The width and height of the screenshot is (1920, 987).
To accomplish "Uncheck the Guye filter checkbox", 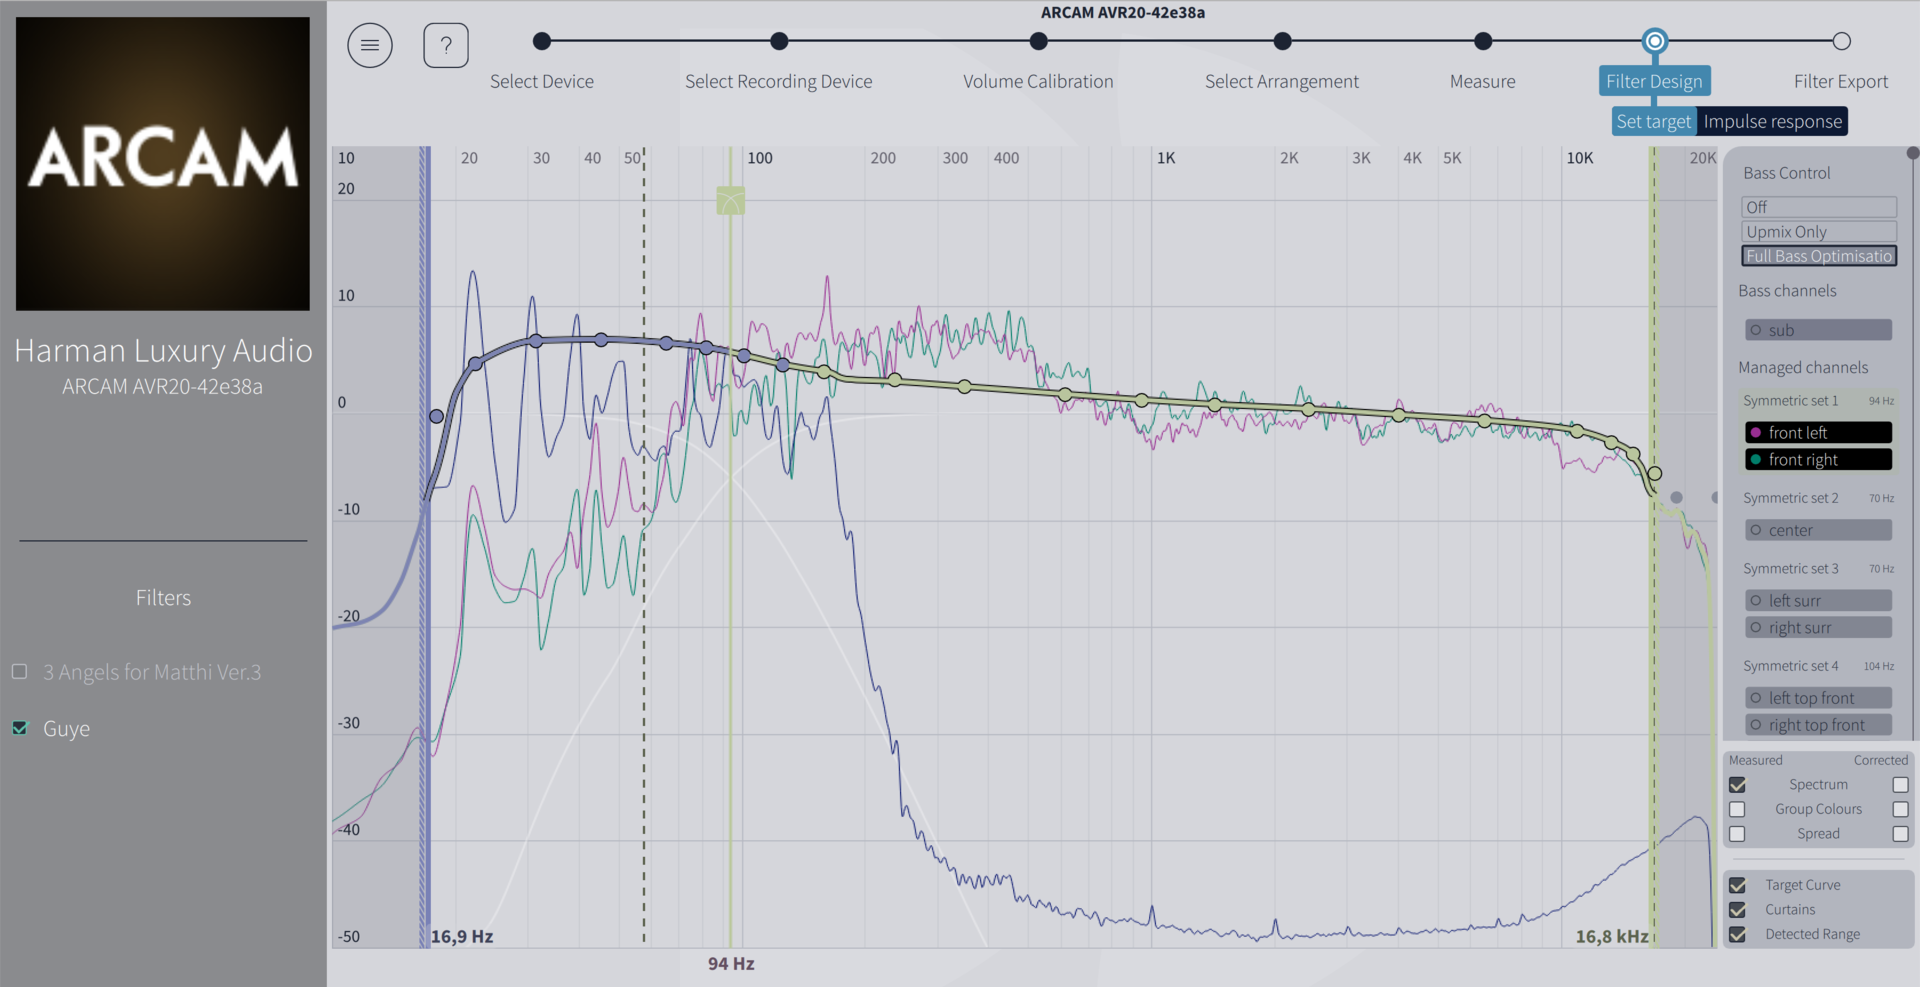I will point(20,728).
